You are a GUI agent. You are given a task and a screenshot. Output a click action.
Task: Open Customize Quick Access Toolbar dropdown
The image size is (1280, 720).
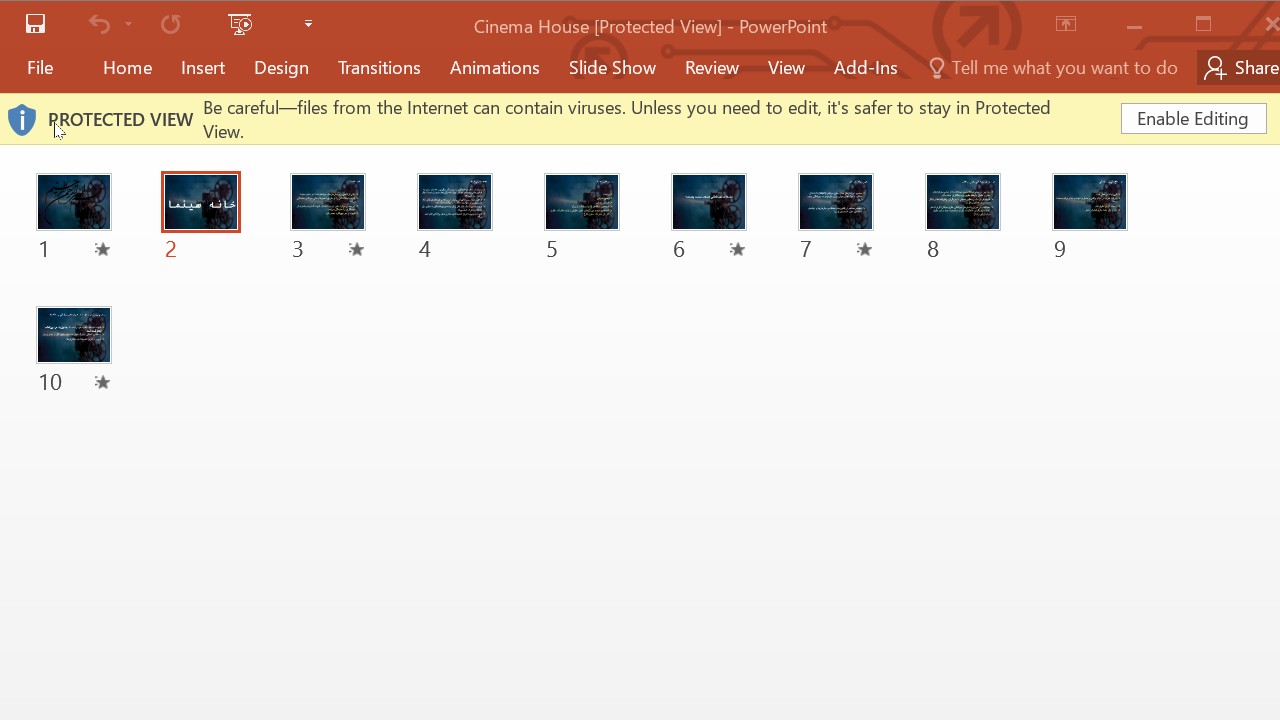(308, 24)
